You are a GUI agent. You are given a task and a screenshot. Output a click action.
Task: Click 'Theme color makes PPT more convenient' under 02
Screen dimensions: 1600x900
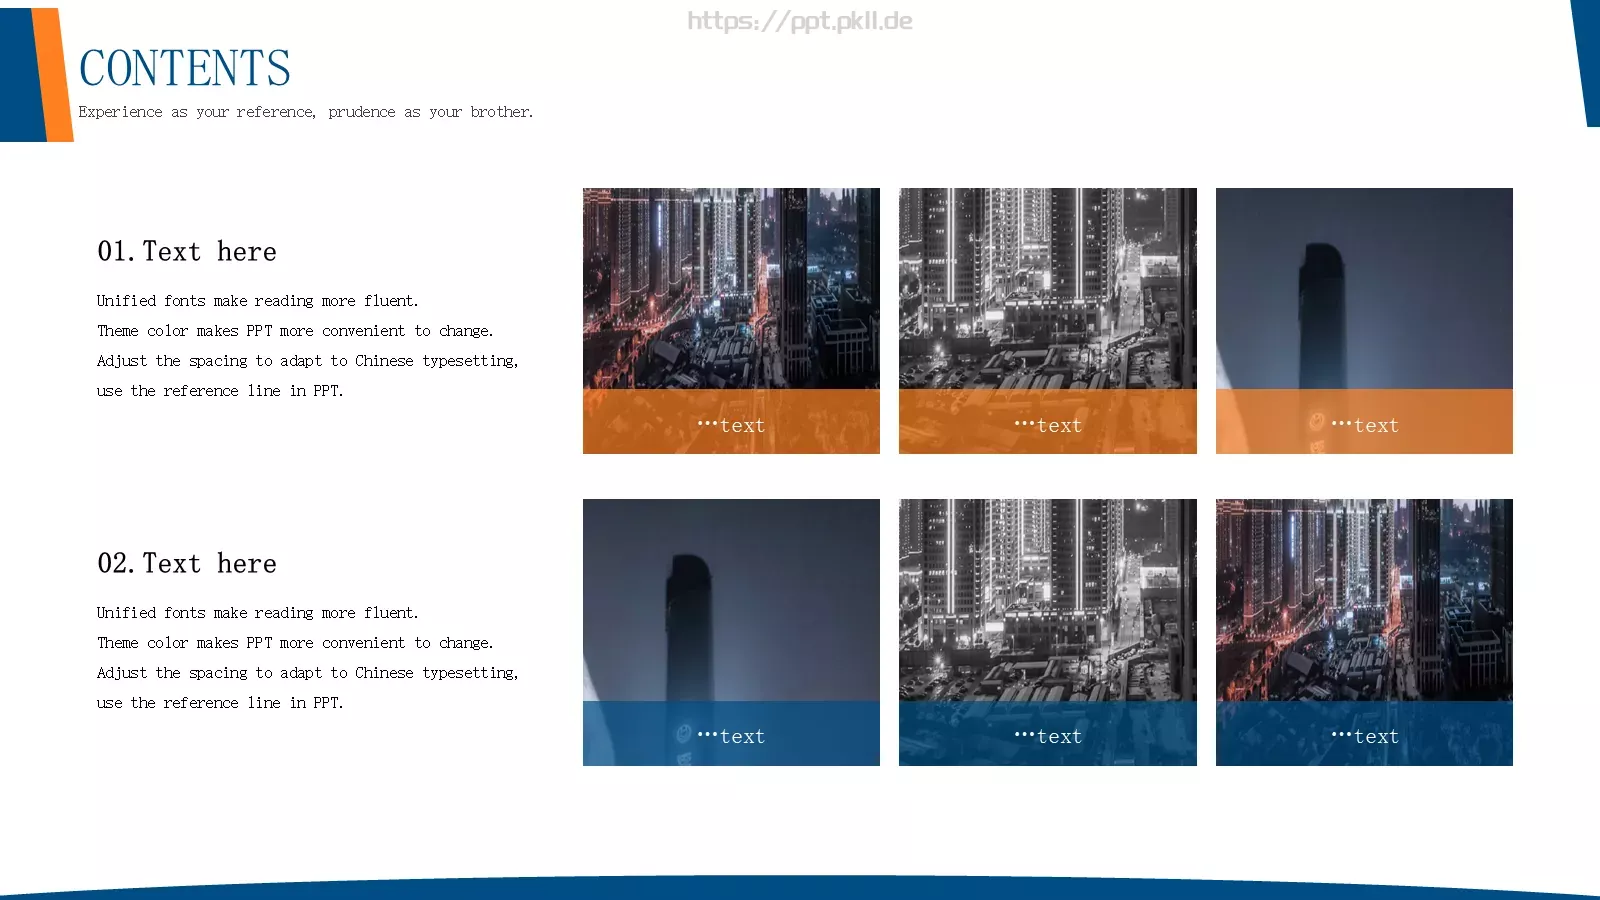click(295, 642)
